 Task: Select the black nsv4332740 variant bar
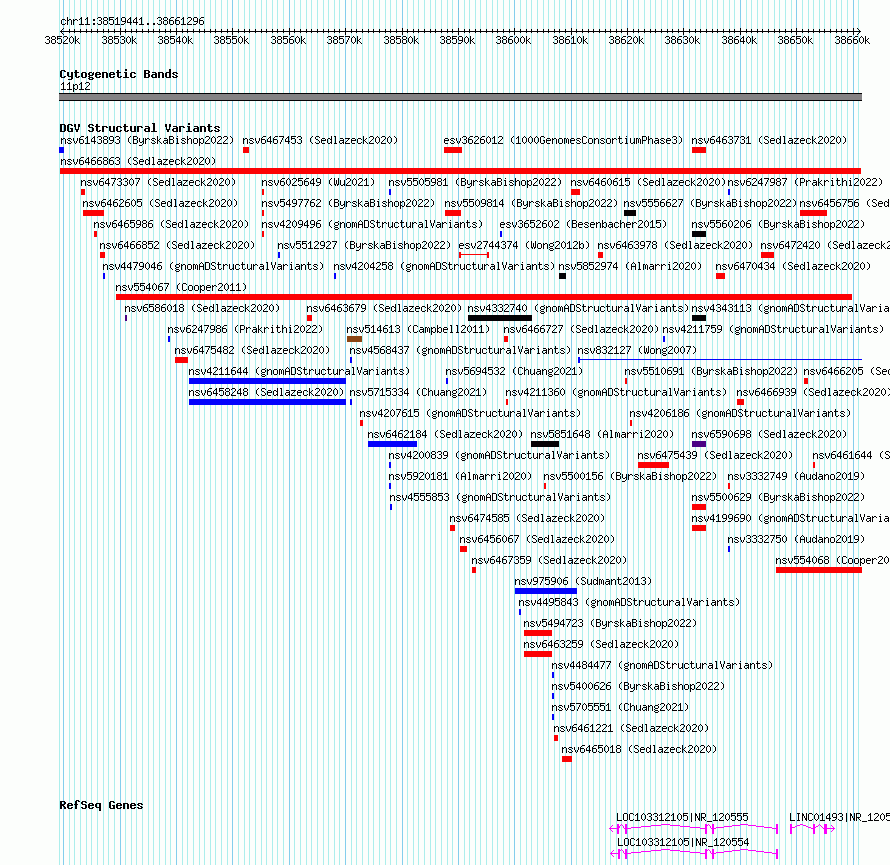[500, 318]
